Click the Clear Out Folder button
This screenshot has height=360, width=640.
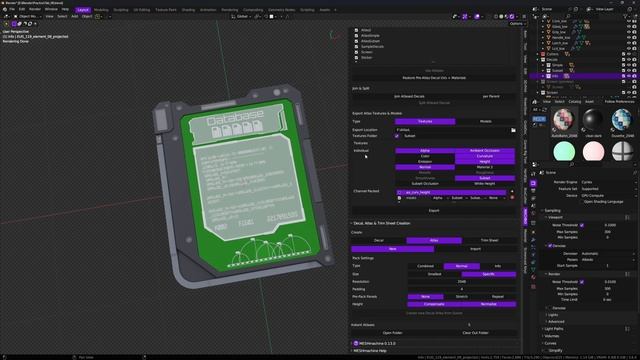pos(476,333)
